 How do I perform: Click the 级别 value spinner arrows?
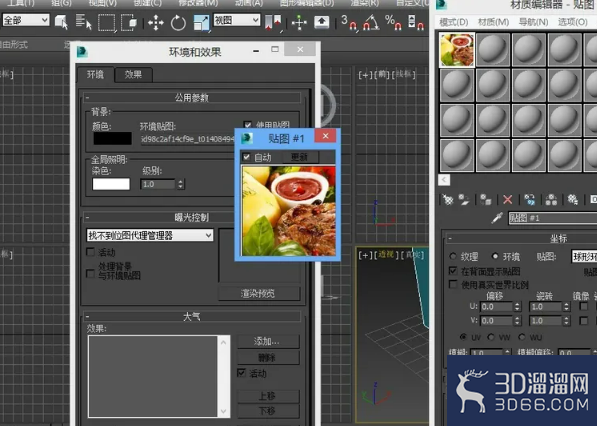point(181,184)
